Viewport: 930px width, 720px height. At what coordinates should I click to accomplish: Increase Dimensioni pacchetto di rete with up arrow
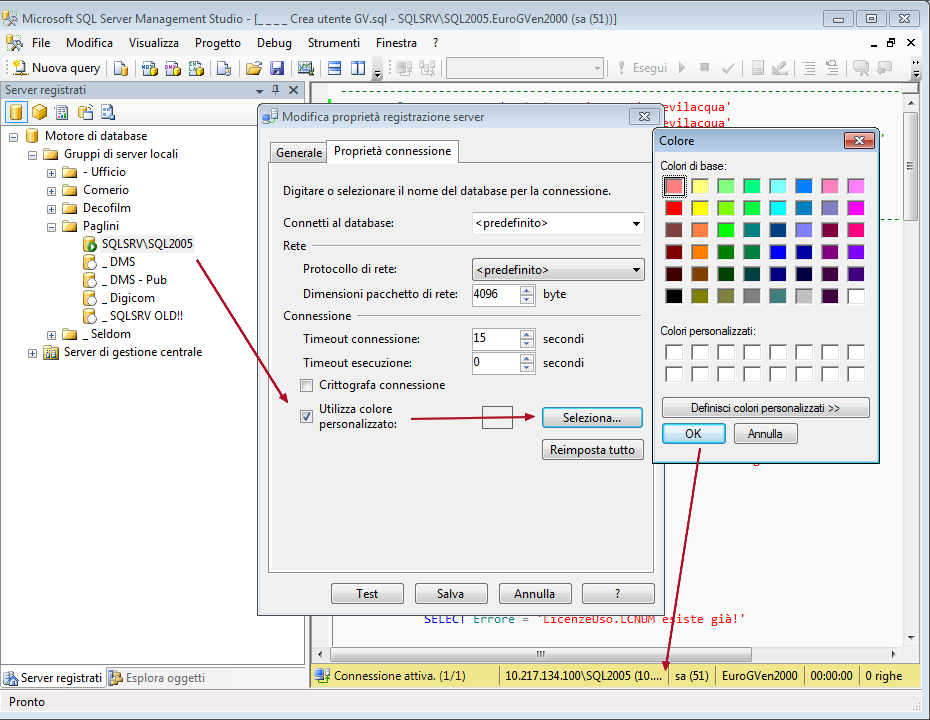pos(527,289)
